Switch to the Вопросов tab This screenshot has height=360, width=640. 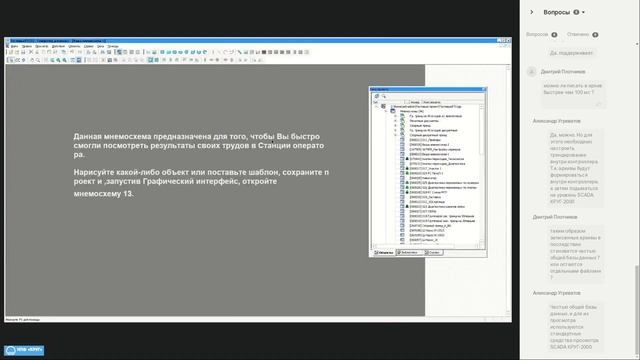pyautogui.click(x=541, y=34)
